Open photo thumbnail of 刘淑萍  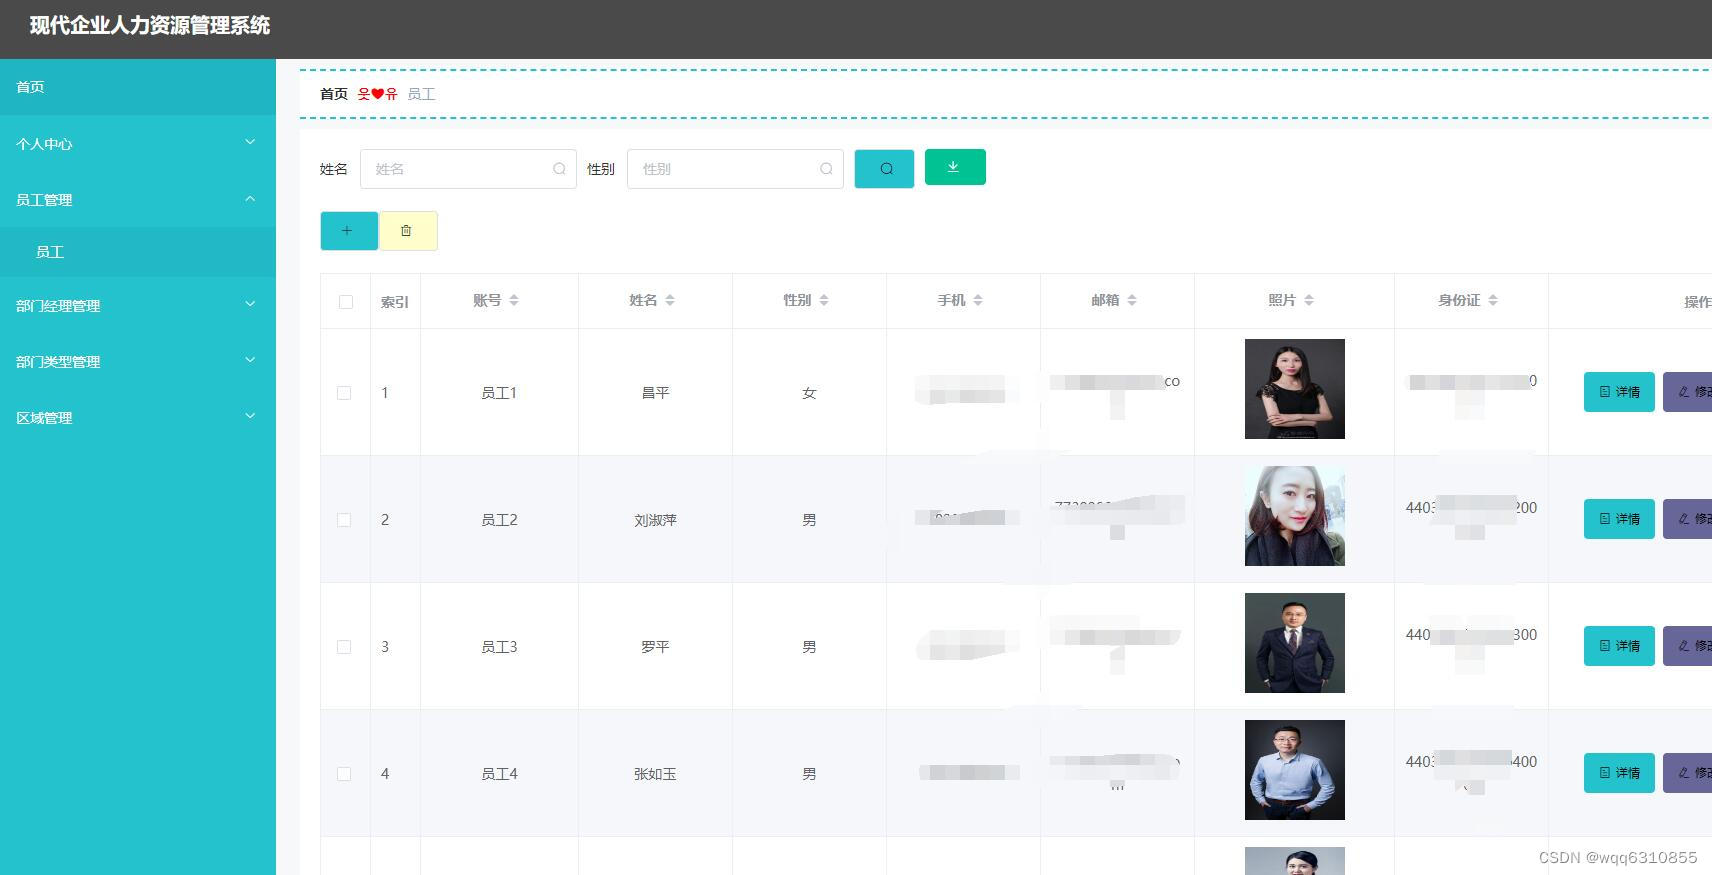[x=1295, y=516]
